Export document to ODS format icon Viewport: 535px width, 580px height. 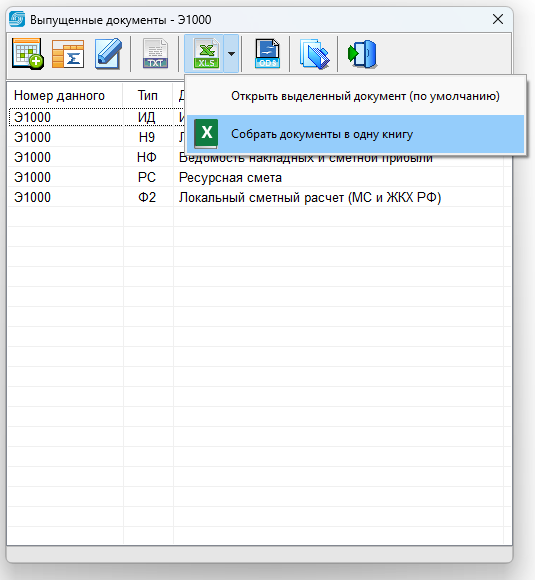[267, 54]
